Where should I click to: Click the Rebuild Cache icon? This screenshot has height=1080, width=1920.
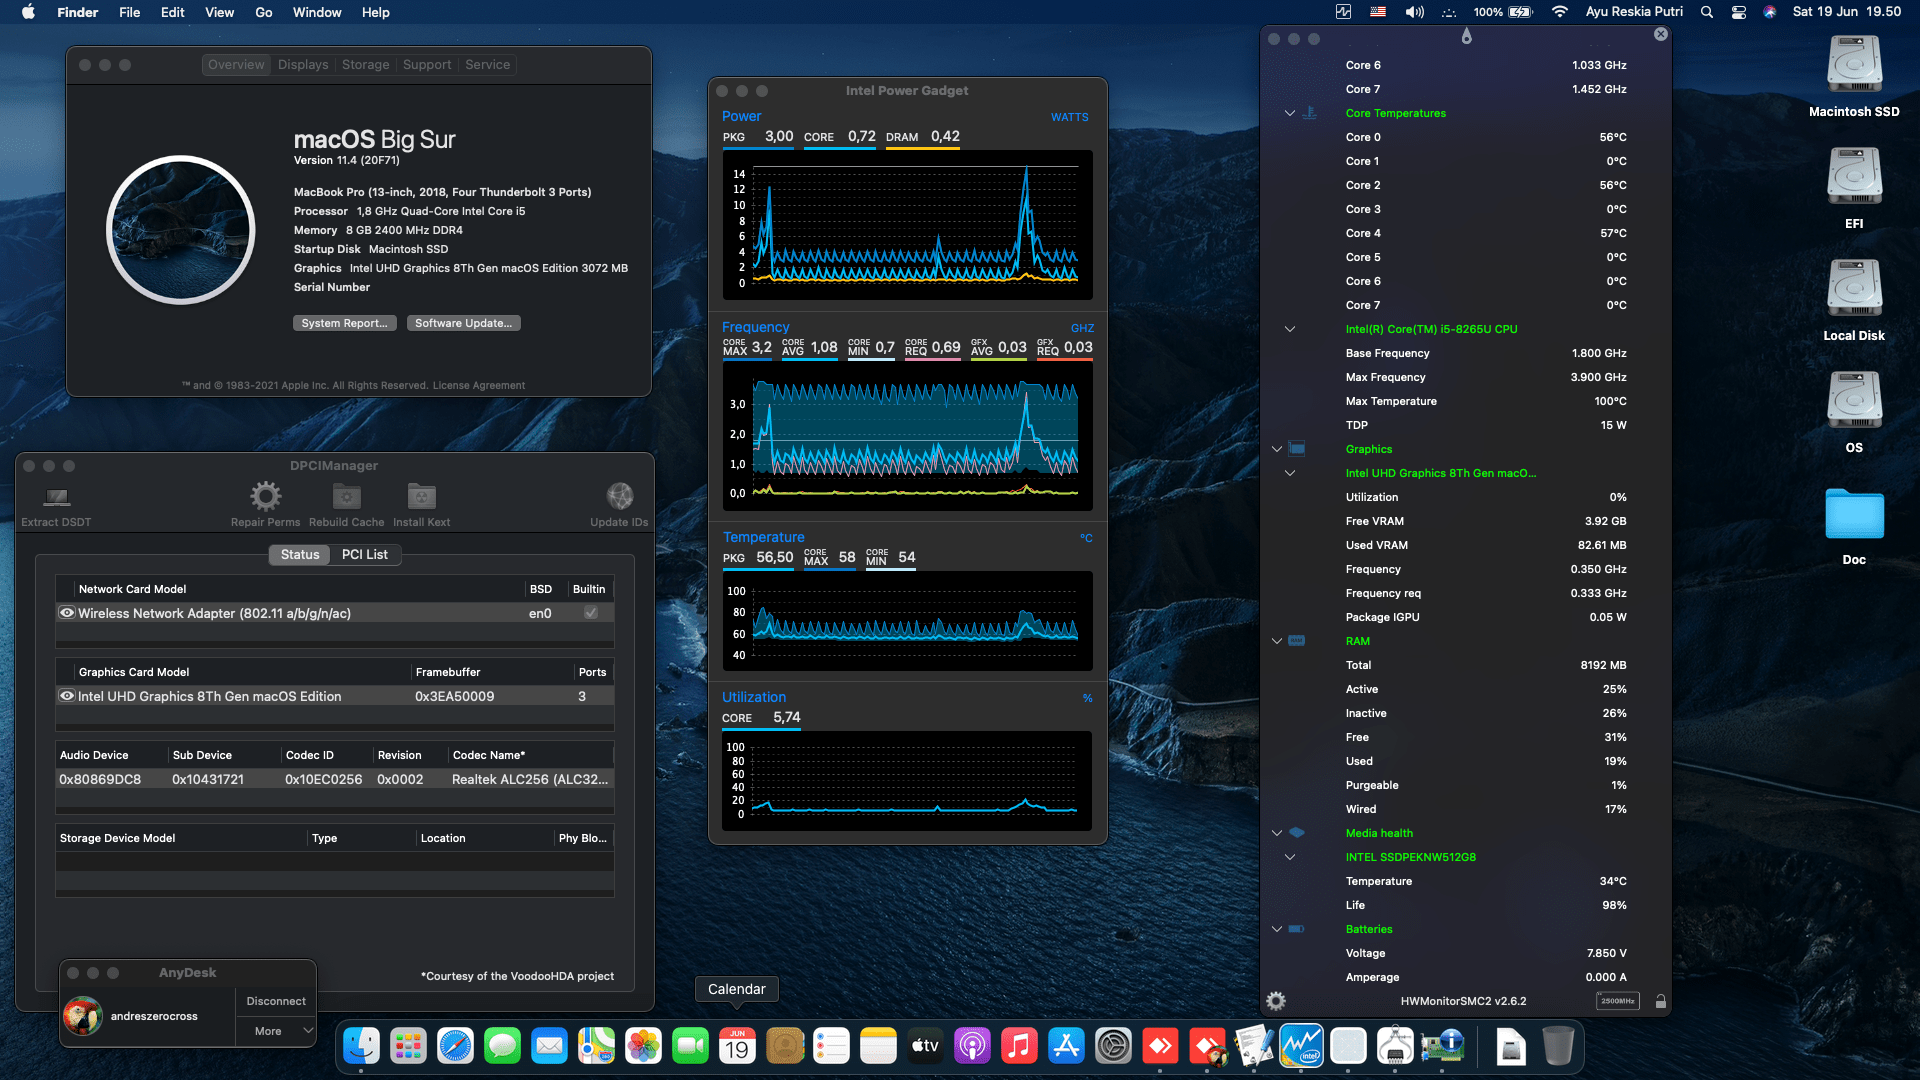[x=346, y=496]
